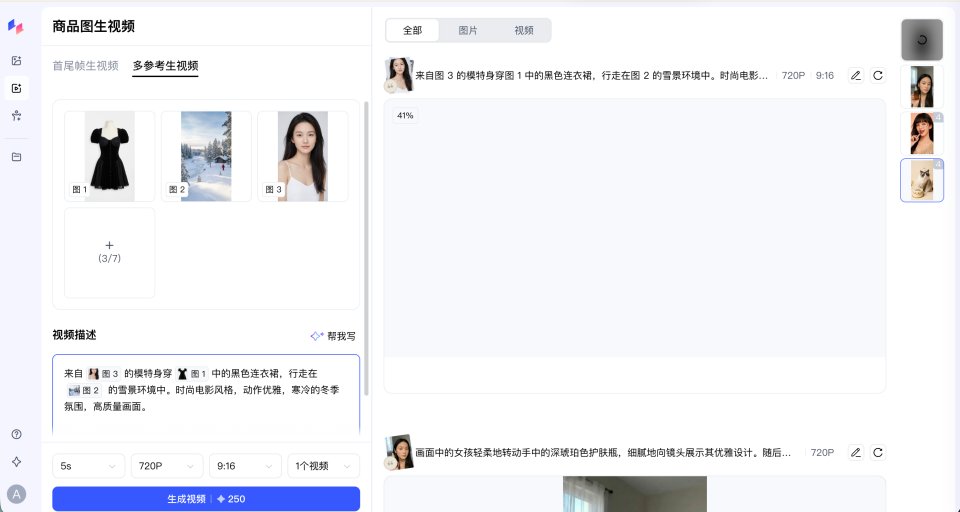Click the left panel vertical scrollbar

(366, 248)
